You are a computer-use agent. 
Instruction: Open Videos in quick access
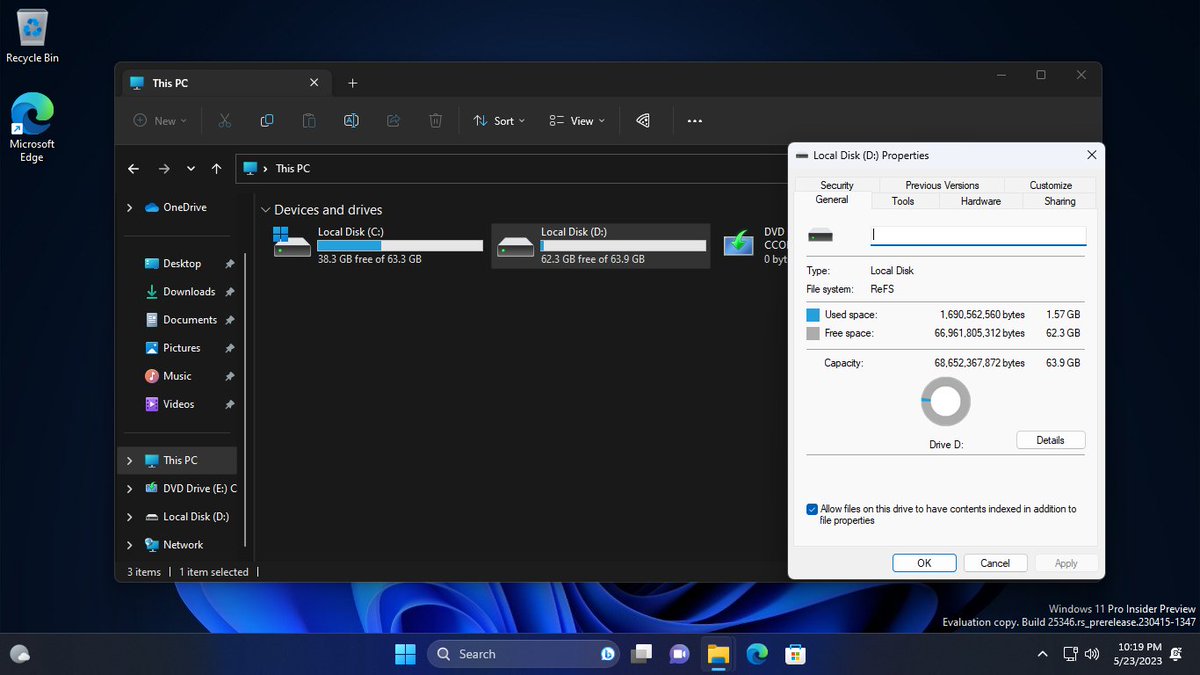click(179, 404)
